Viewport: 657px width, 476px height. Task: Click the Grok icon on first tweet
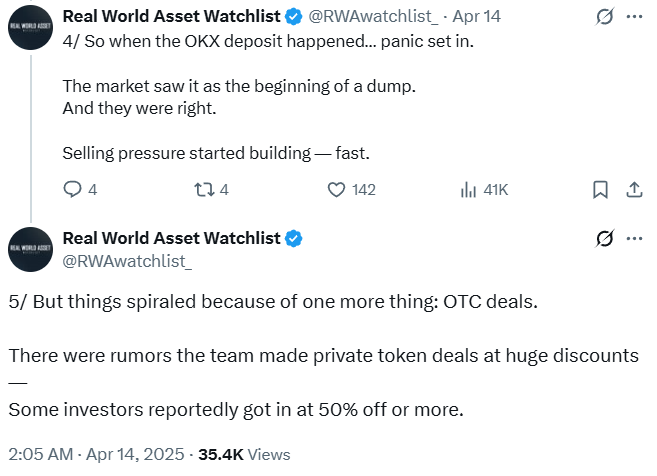pyautogui.click(x=604, y=17)
